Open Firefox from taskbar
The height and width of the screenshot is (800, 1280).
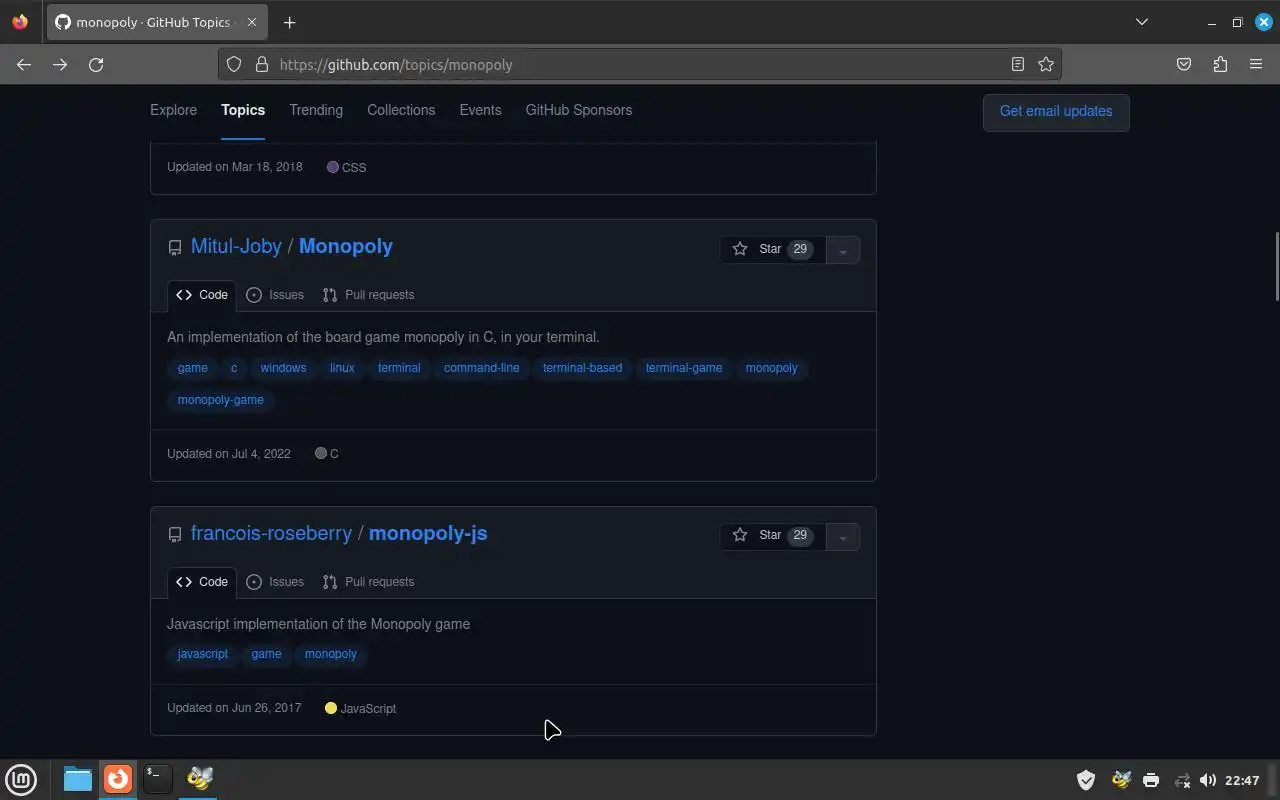pyautogui.click(x=118, y=779)
